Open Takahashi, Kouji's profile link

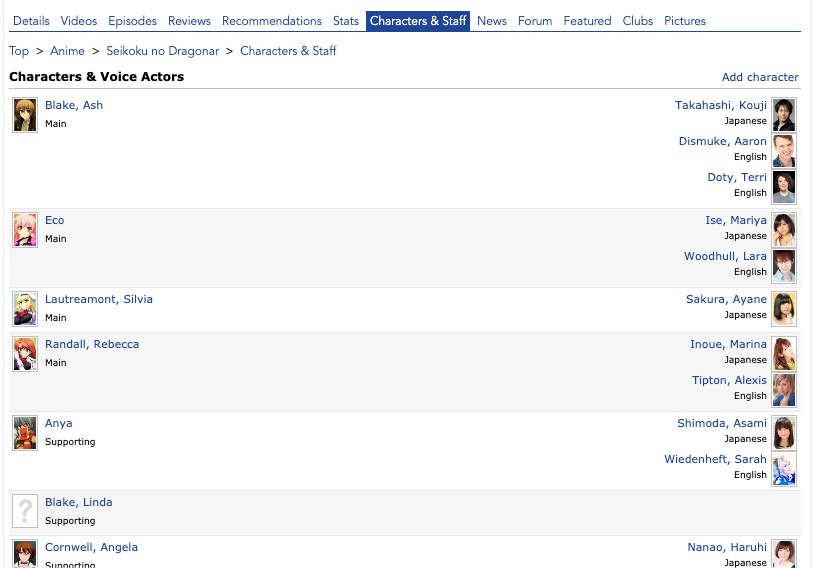pyautogui.click(x=720, y=105)
